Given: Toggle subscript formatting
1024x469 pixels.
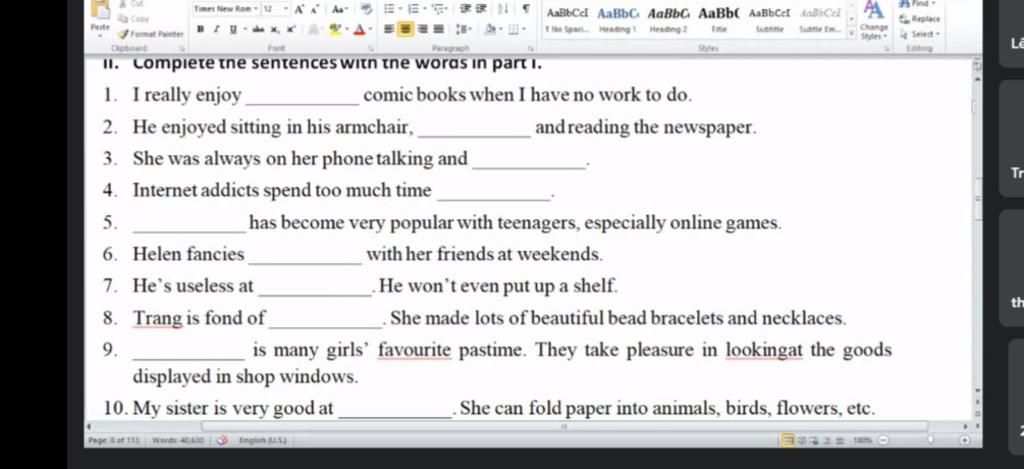Looking at the screenshot, I should (274, 29).
